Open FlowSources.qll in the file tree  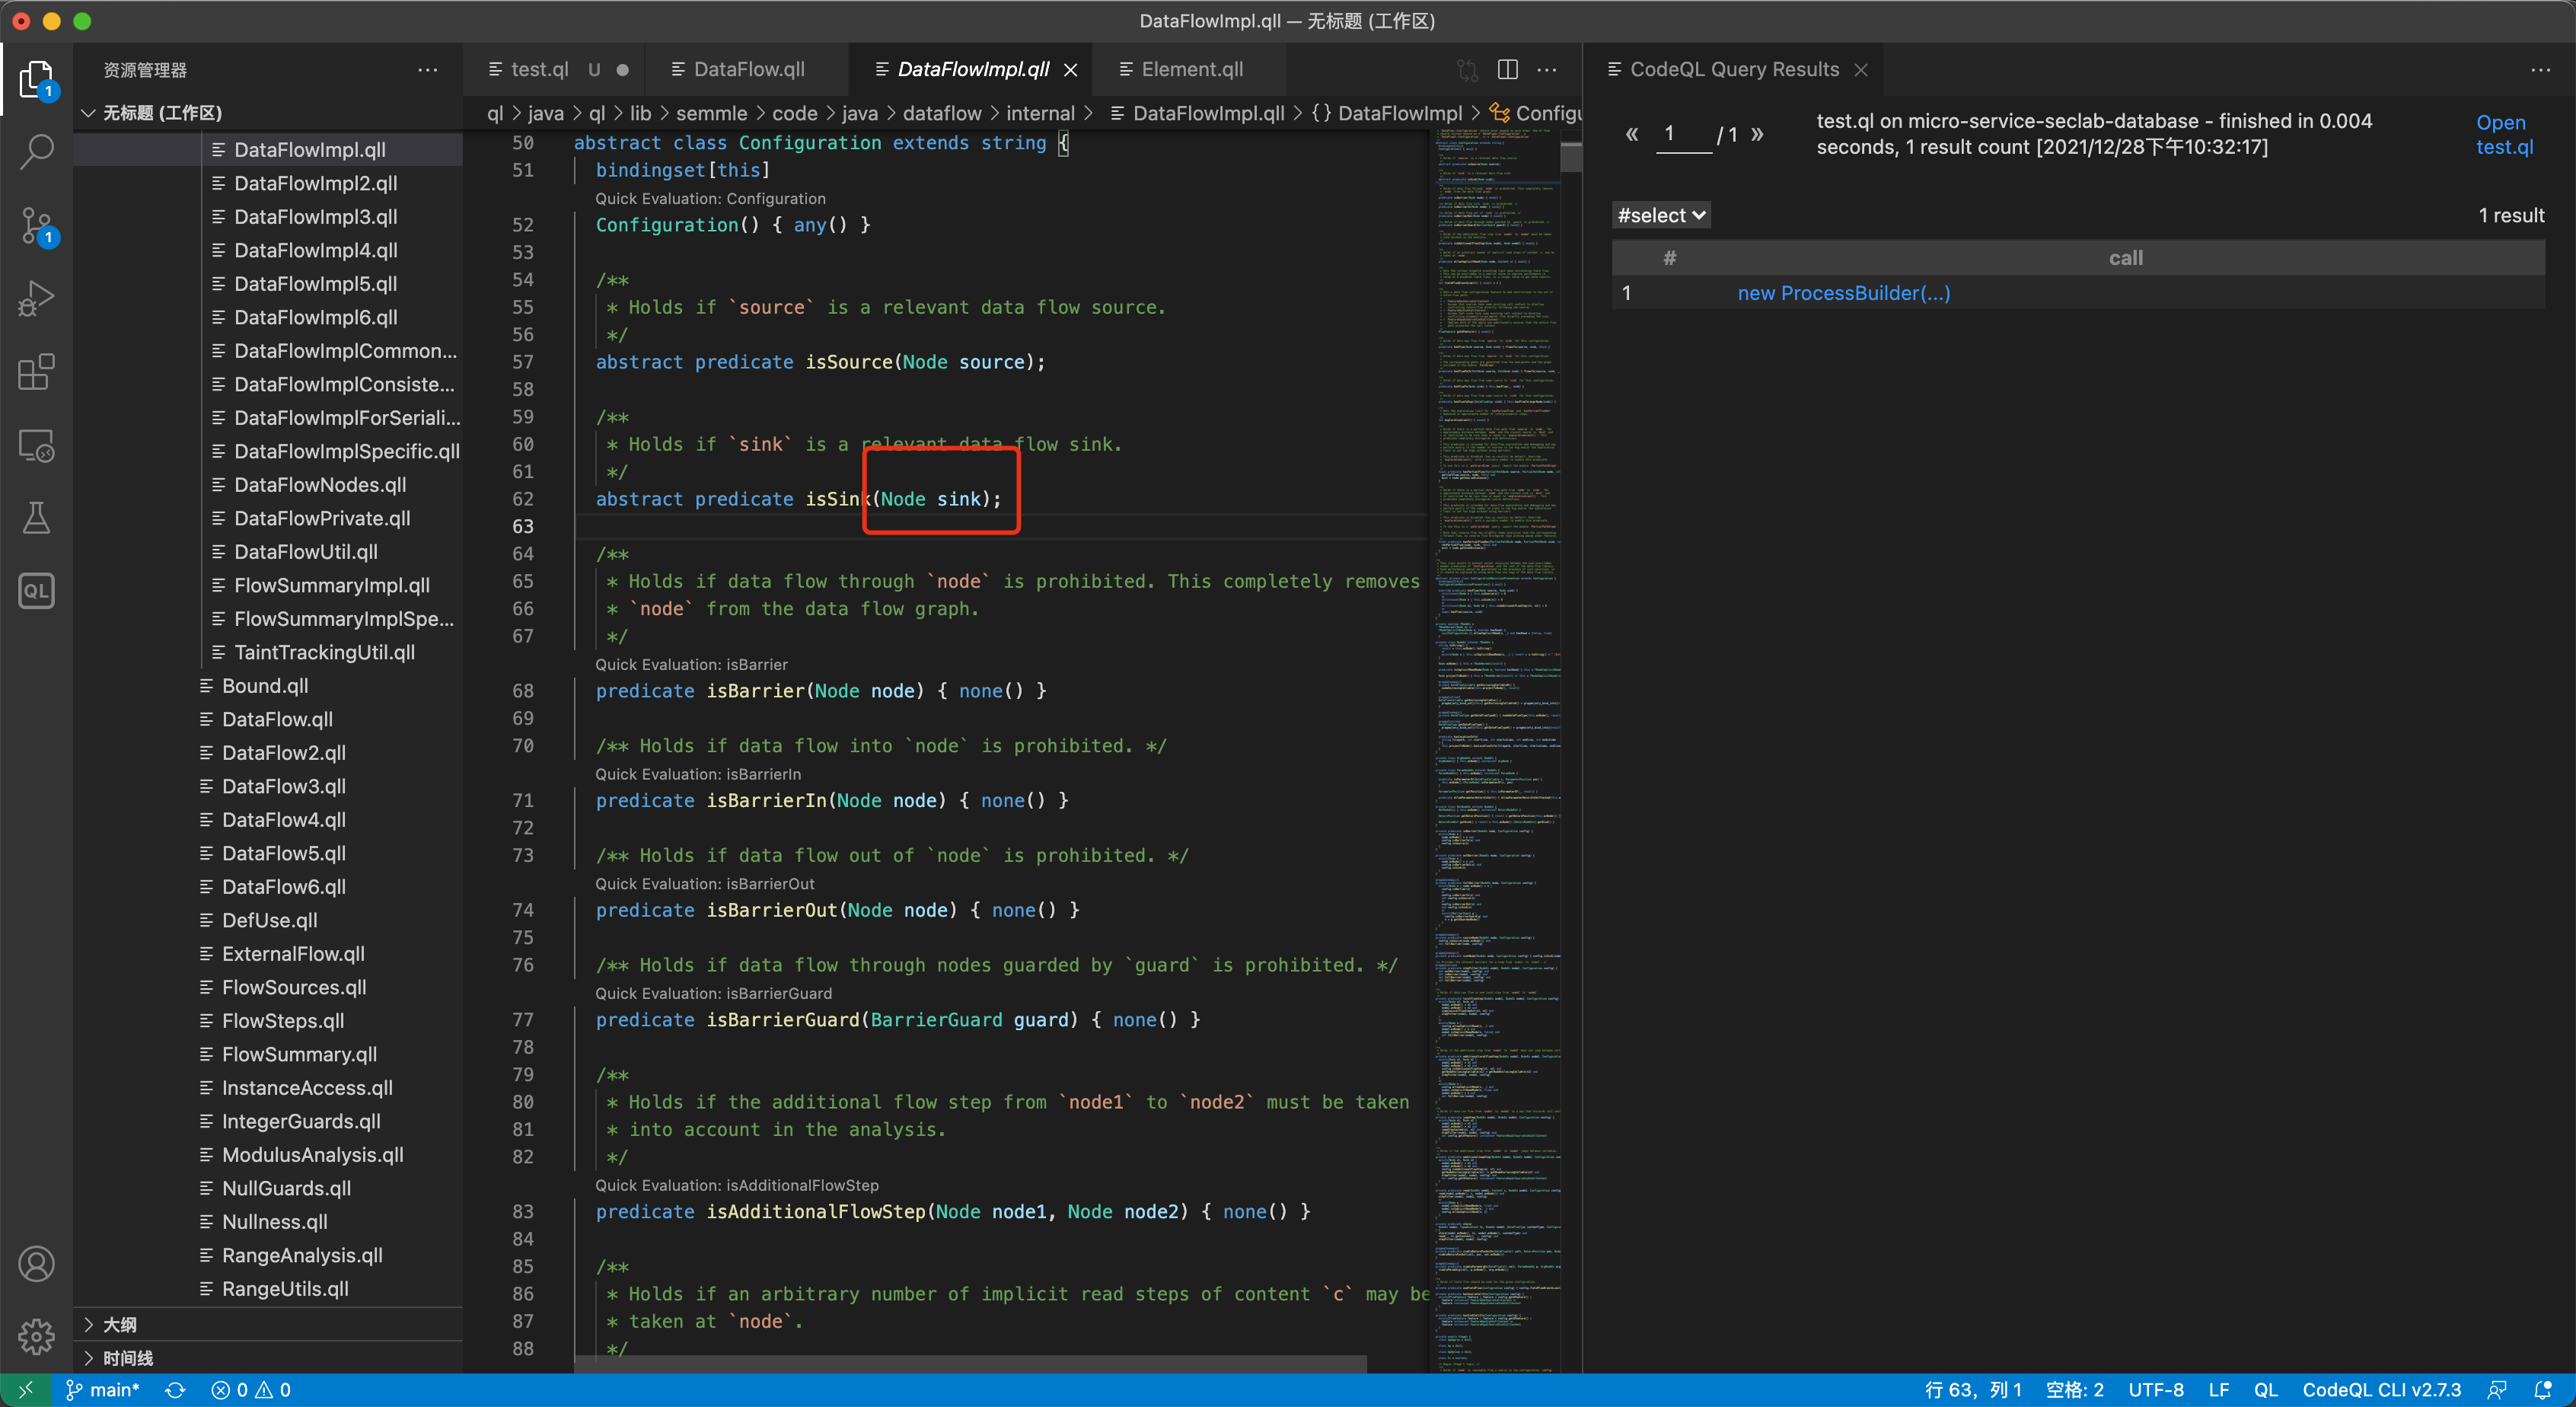pyautogui.click(x=294, y=987)
